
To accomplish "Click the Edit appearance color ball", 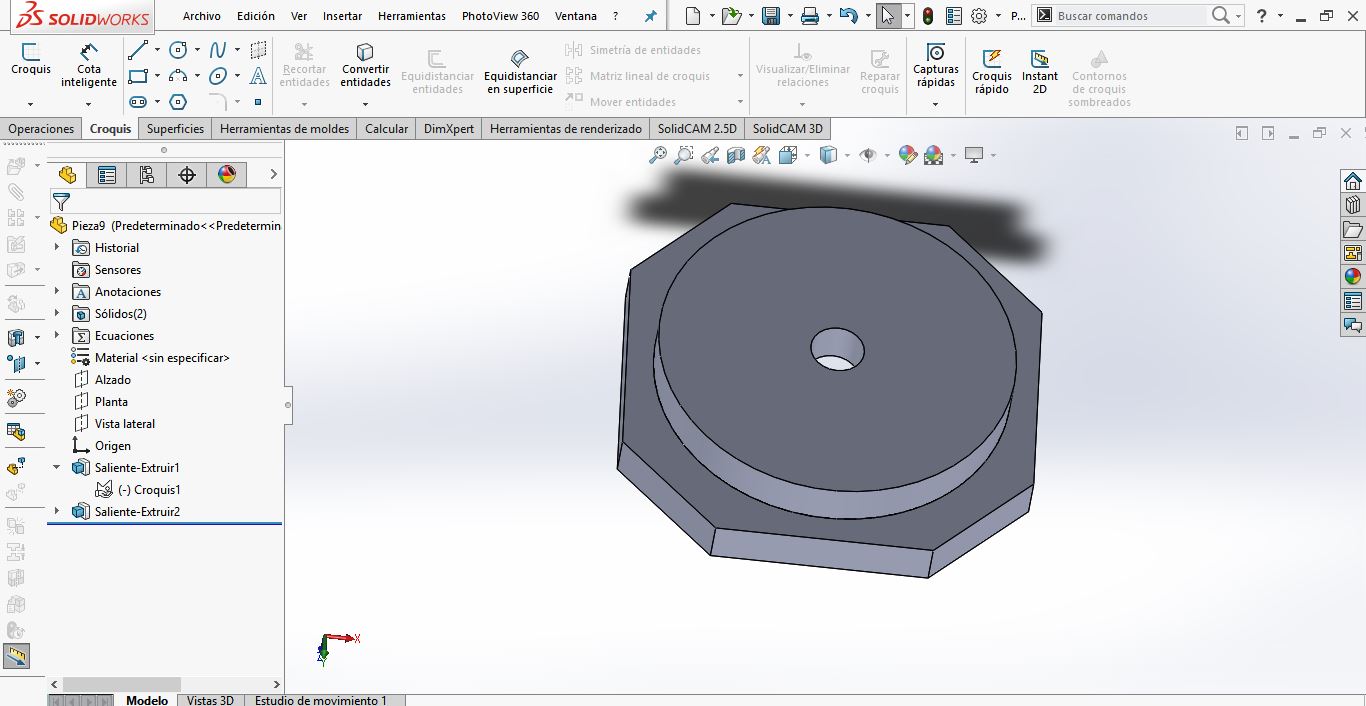I will click(x=907, y=155).
